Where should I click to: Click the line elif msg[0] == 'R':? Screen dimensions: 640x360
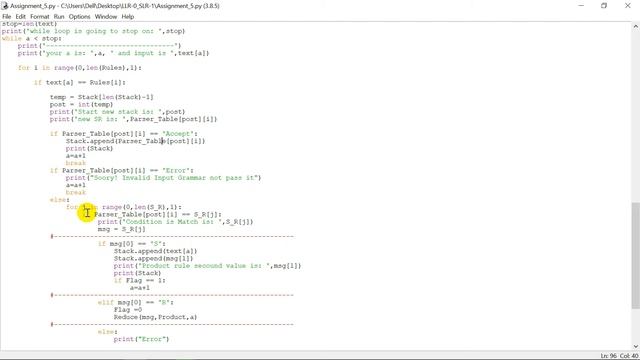[x=136, y=303]
